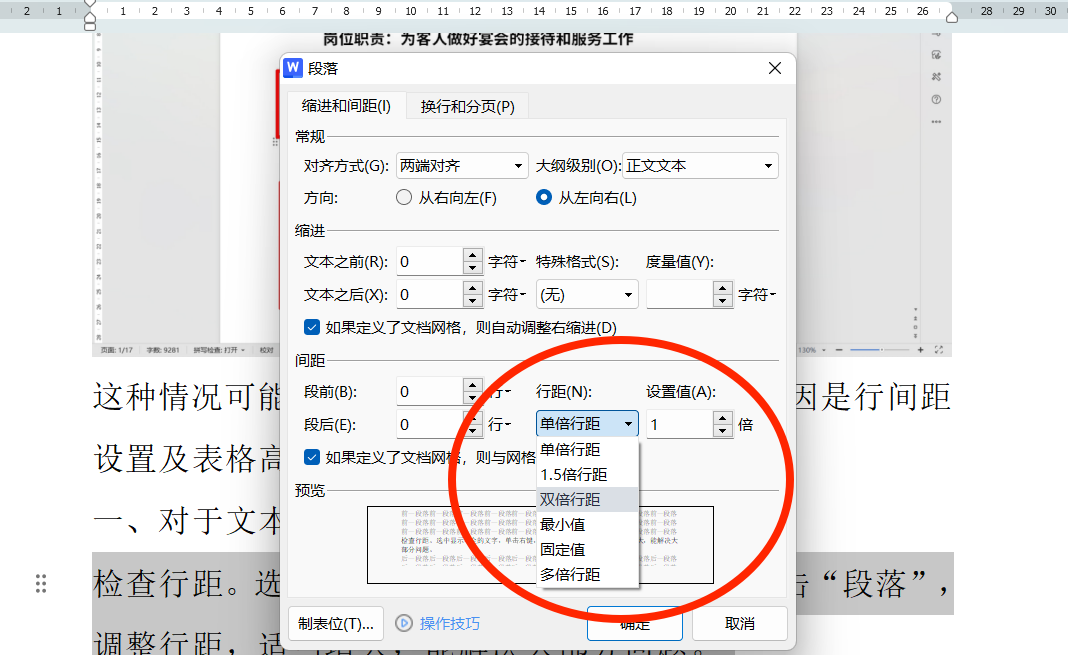Choose 固定值 from line spacing list
Screen dimensions: 1068x655
pos(588,549)
